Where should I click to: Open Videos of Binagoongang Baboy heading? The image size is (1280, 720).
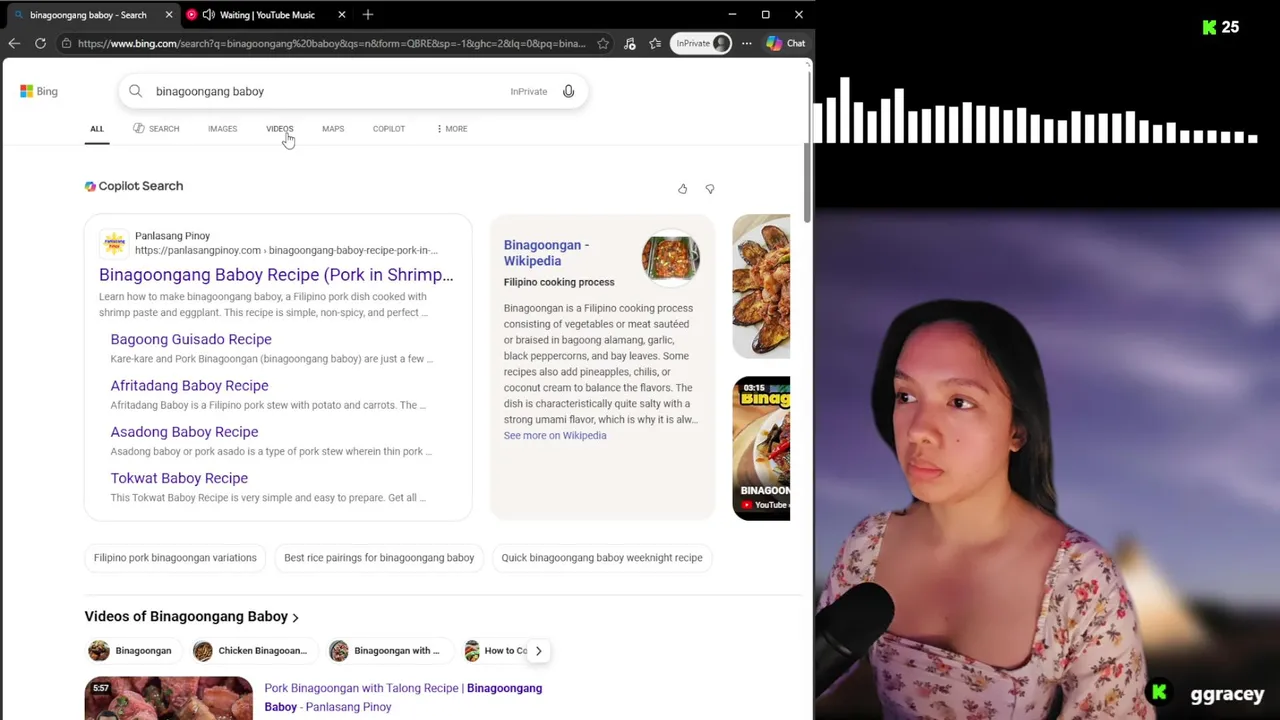[x=191, y=617]
